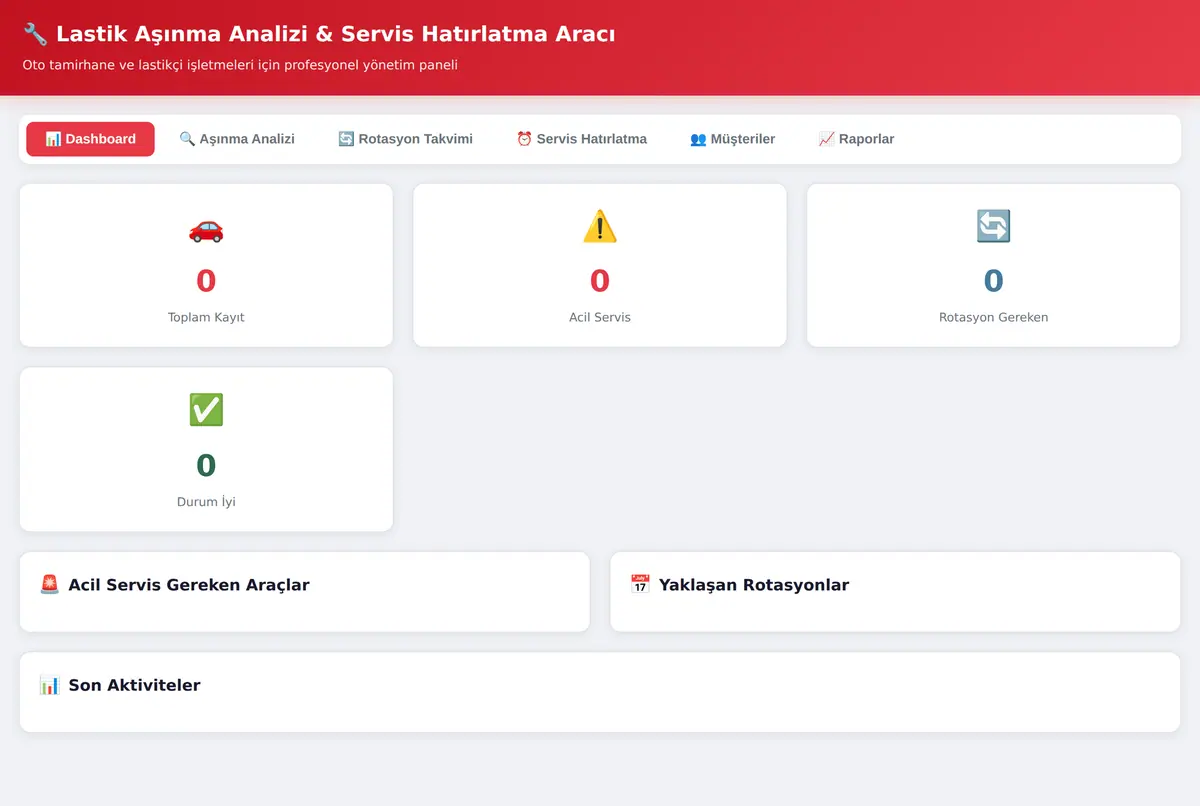Open the Dashboard tab
The image size is (1200, 806).
[x=90, y=139]
